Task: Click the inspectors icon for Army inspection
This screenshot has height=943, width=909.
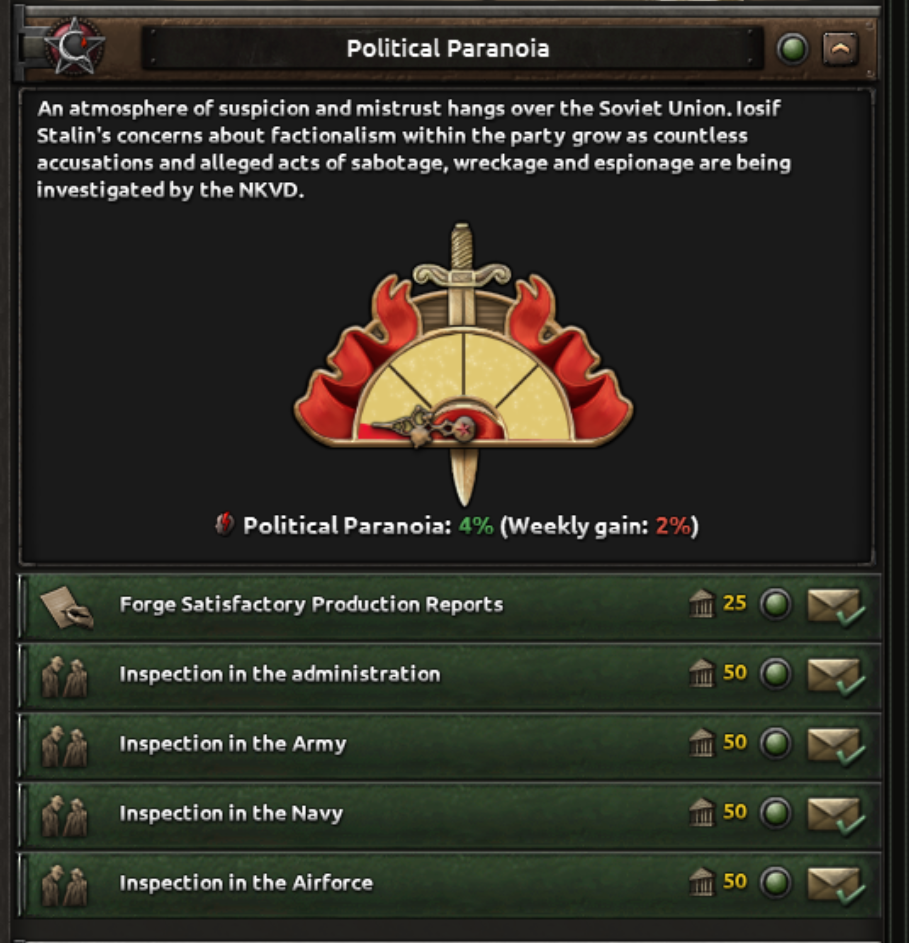Action: click(64, 745)
